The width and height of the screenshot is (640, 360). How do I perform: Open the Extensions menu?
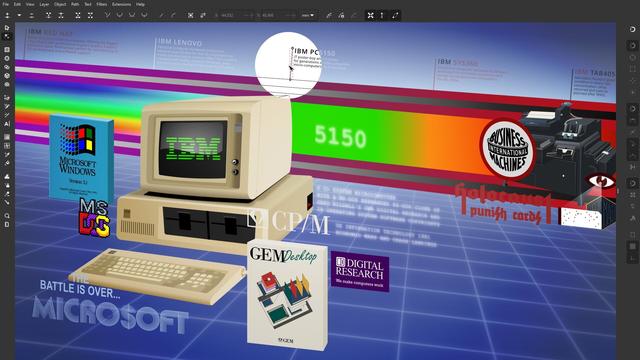(x=121, y=4)
